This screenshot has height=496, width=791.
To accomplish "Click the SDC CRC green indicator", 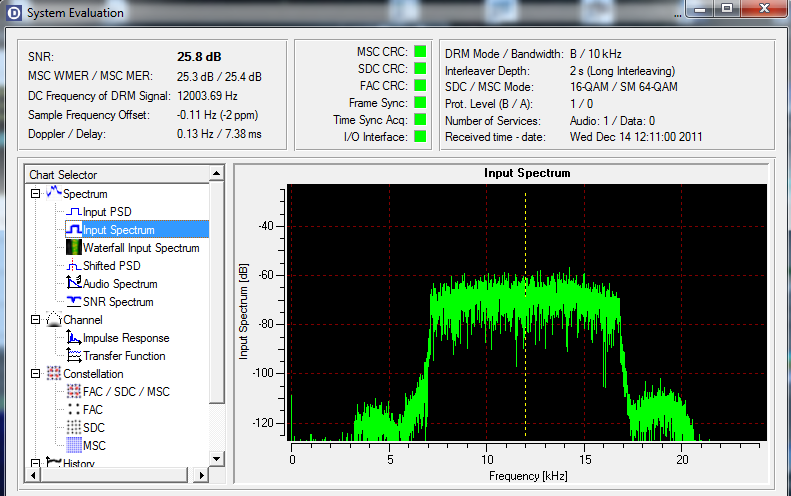I will click(x=420, y=69).
